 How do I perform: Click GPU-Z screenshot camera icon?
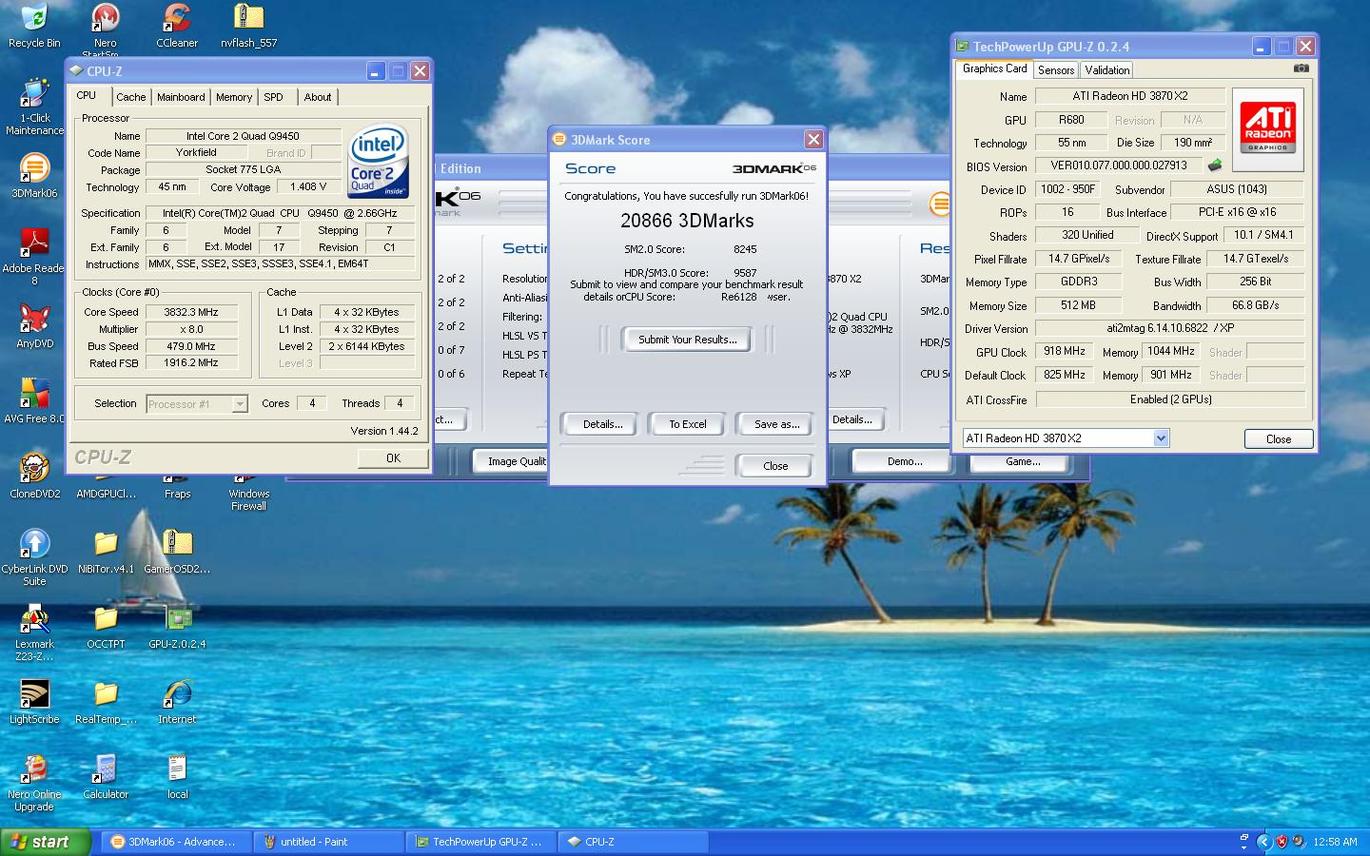1300,69
